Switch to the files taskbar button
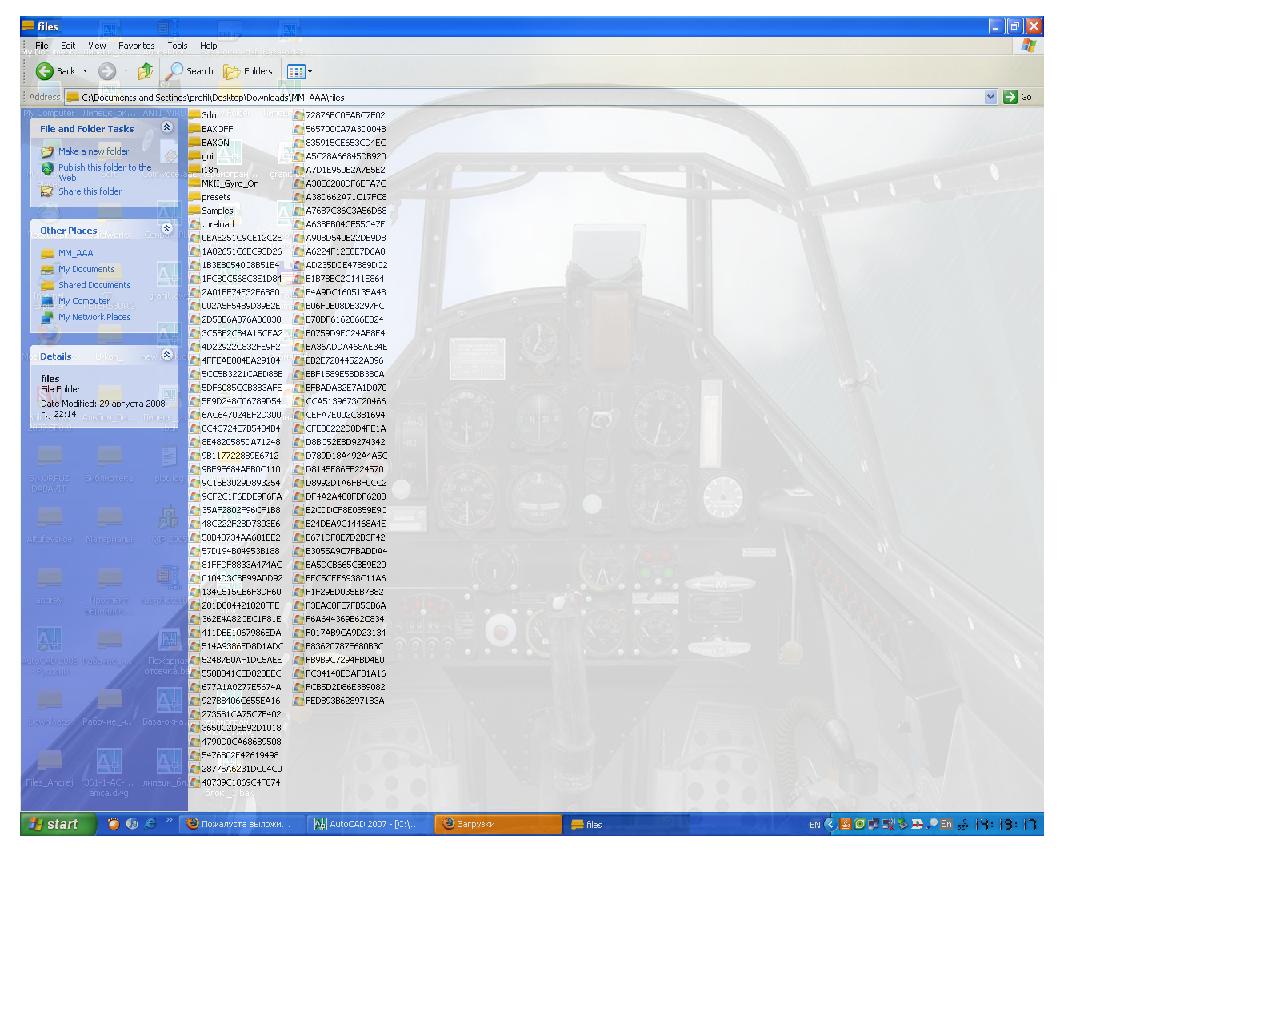 [x=627, y=824]
